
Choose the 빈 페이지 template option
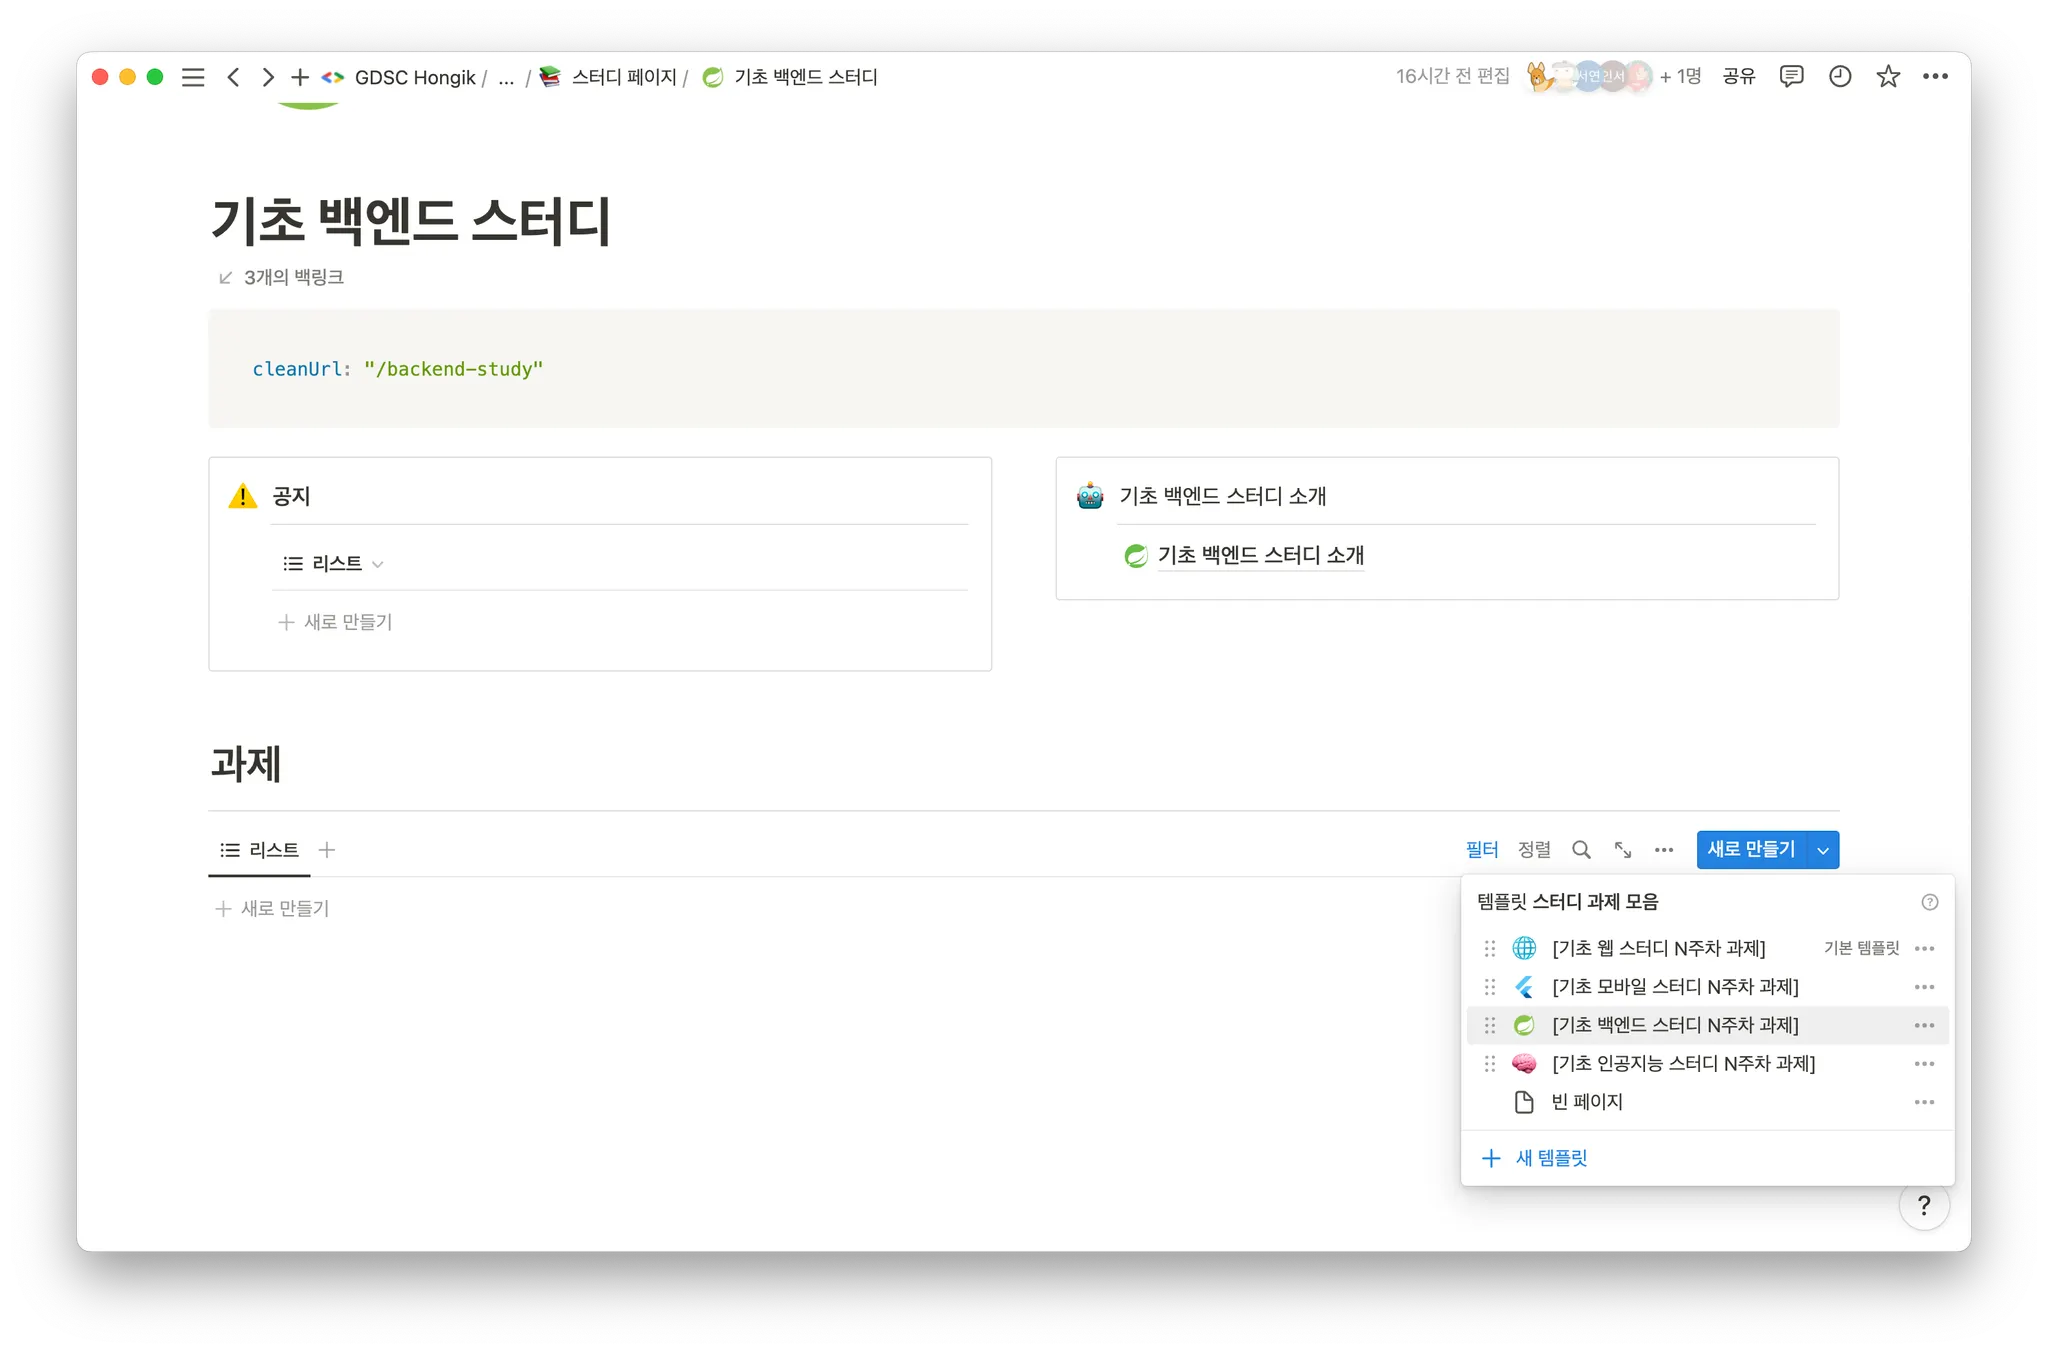click(x=1586, y=1102)
